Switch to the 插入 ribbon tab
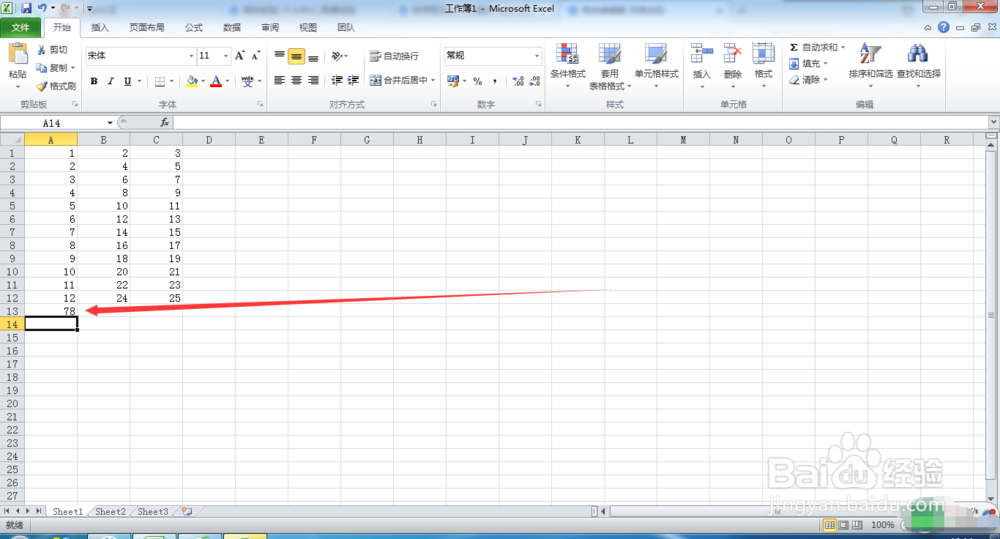The width and height of the screenshot is (1000, 539). (99, 27)
